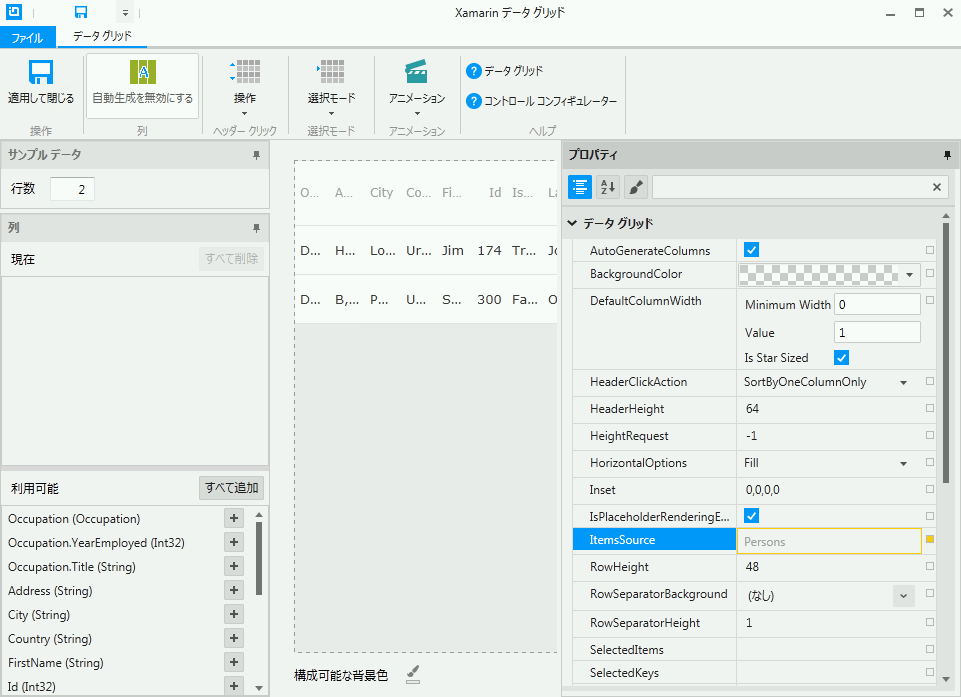This screenshot has height=697, width=961.
Task: Click the brush filter icon in properties
Action: tap(636, 187)
